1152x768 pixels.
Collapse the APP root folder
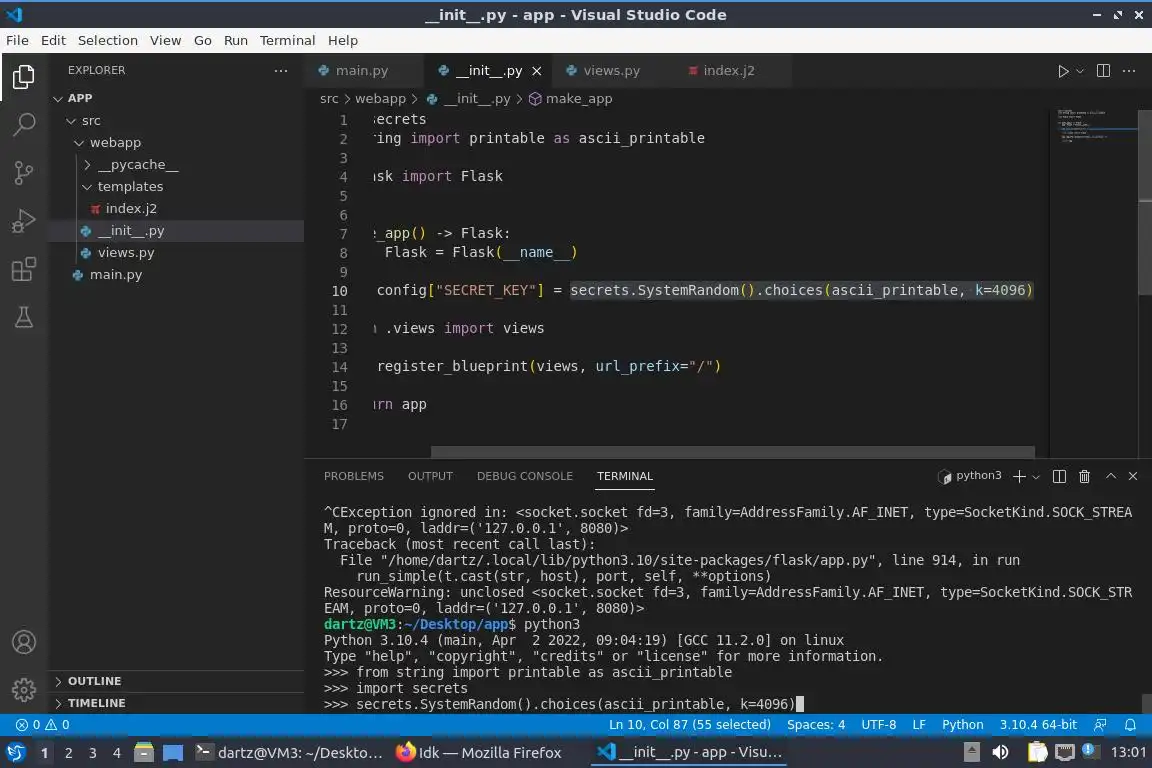pos(176,98)
